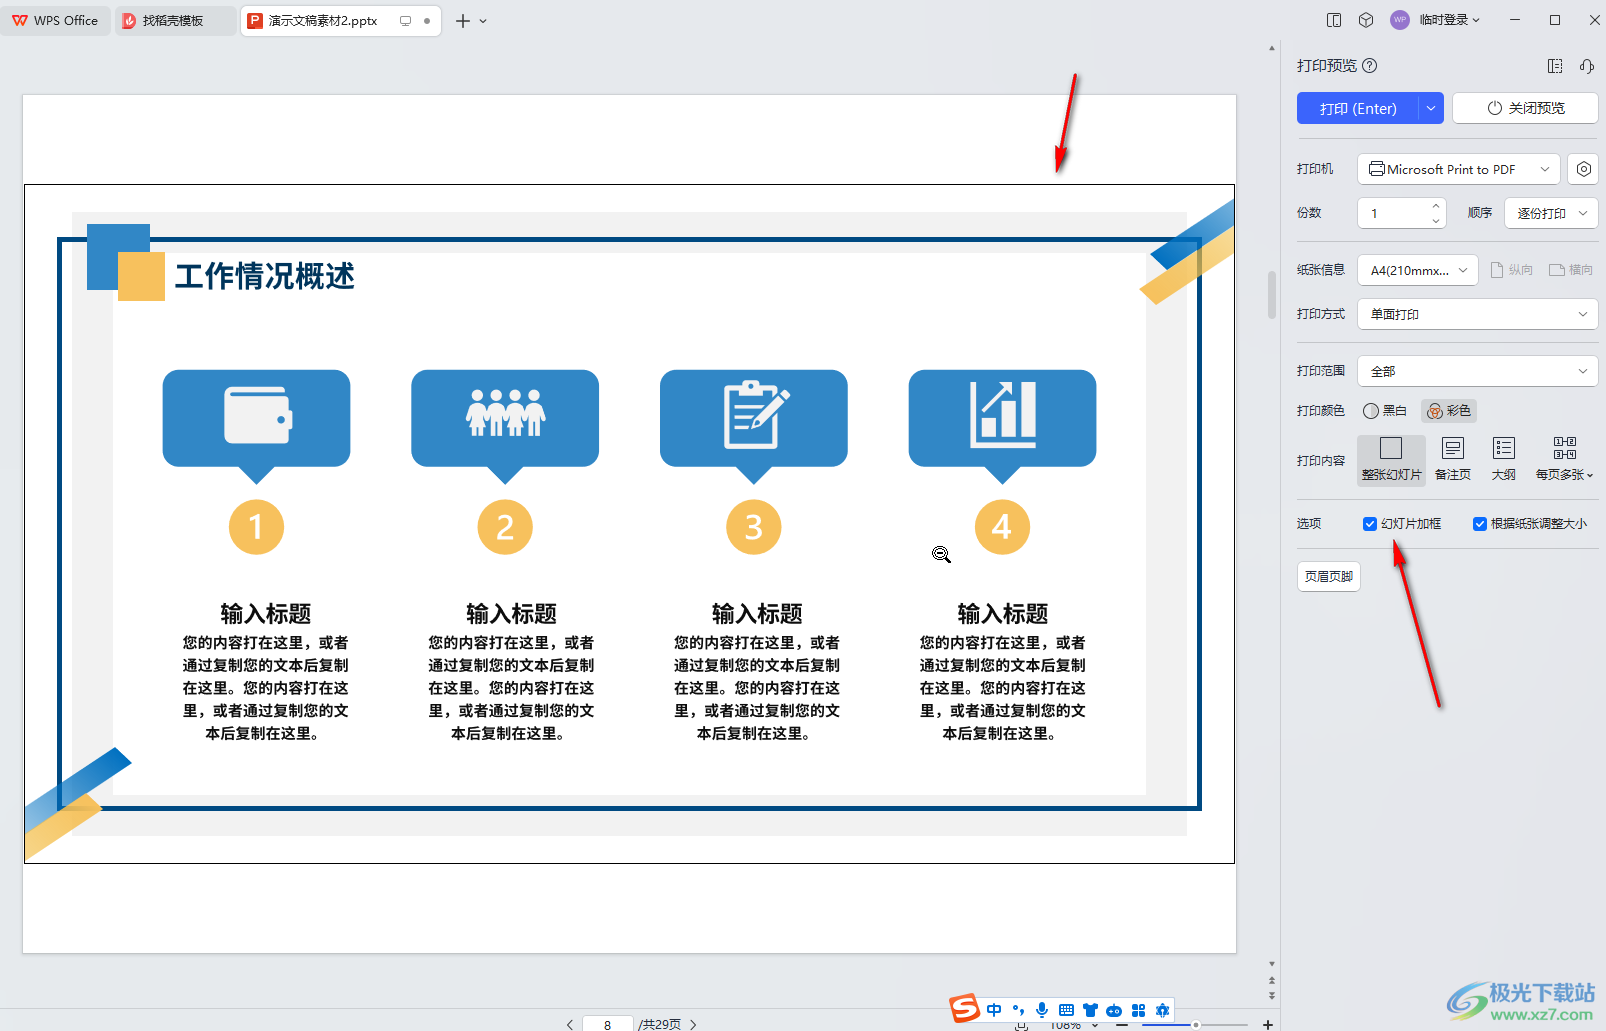Select 备注页 notes page print content

coord(1453,460)
